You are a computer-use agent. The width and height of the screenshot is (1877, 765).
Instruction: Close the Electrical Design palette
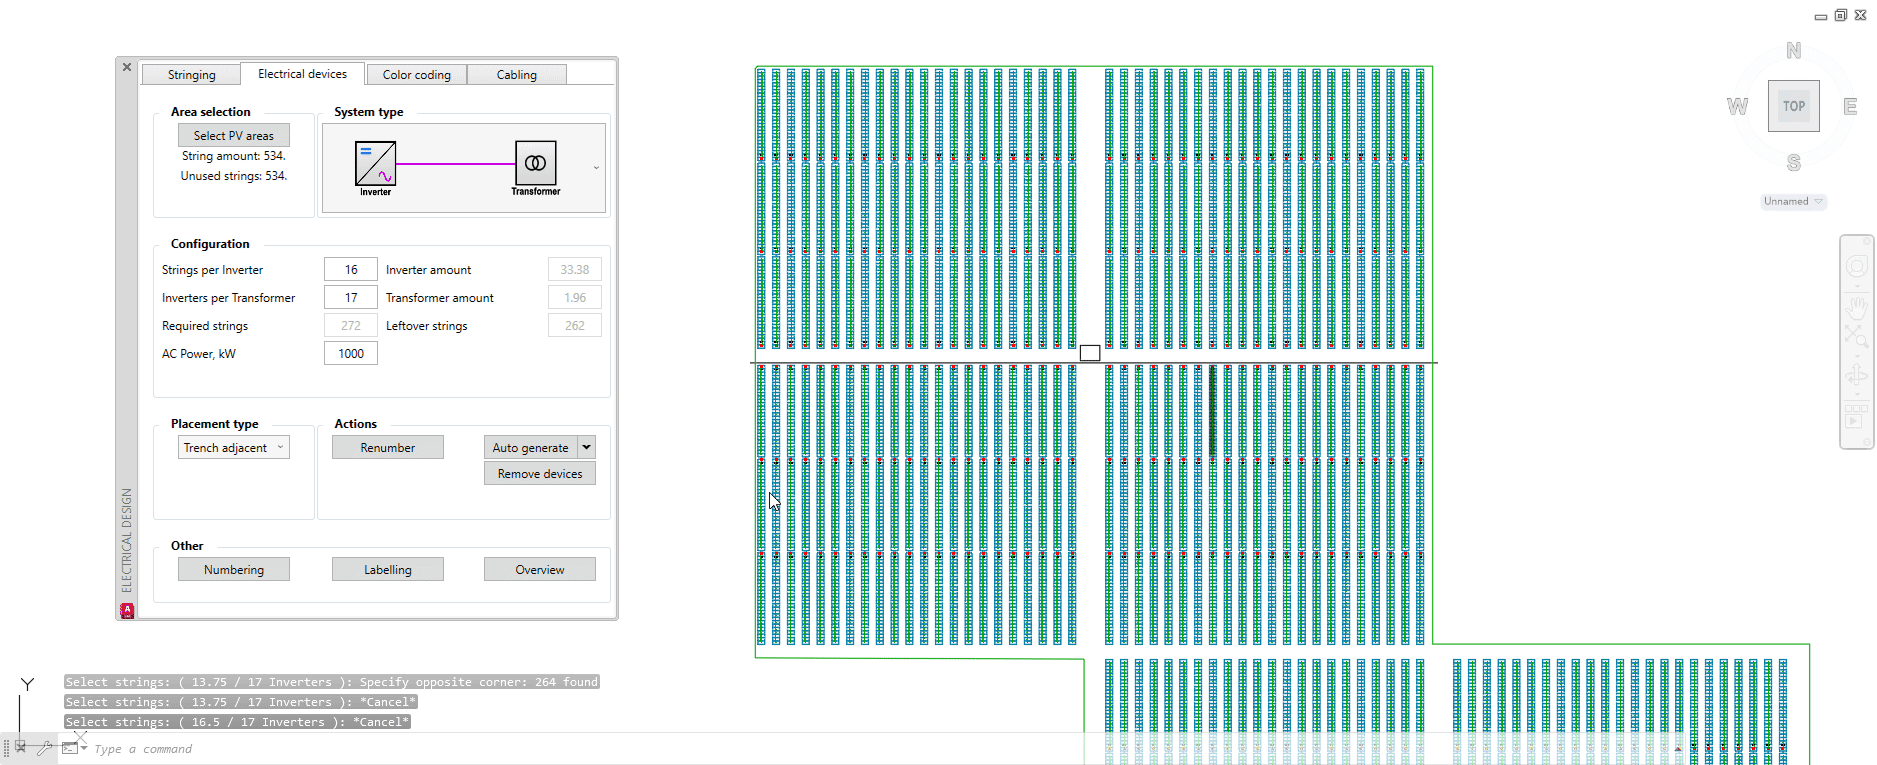tap(127, 67)
